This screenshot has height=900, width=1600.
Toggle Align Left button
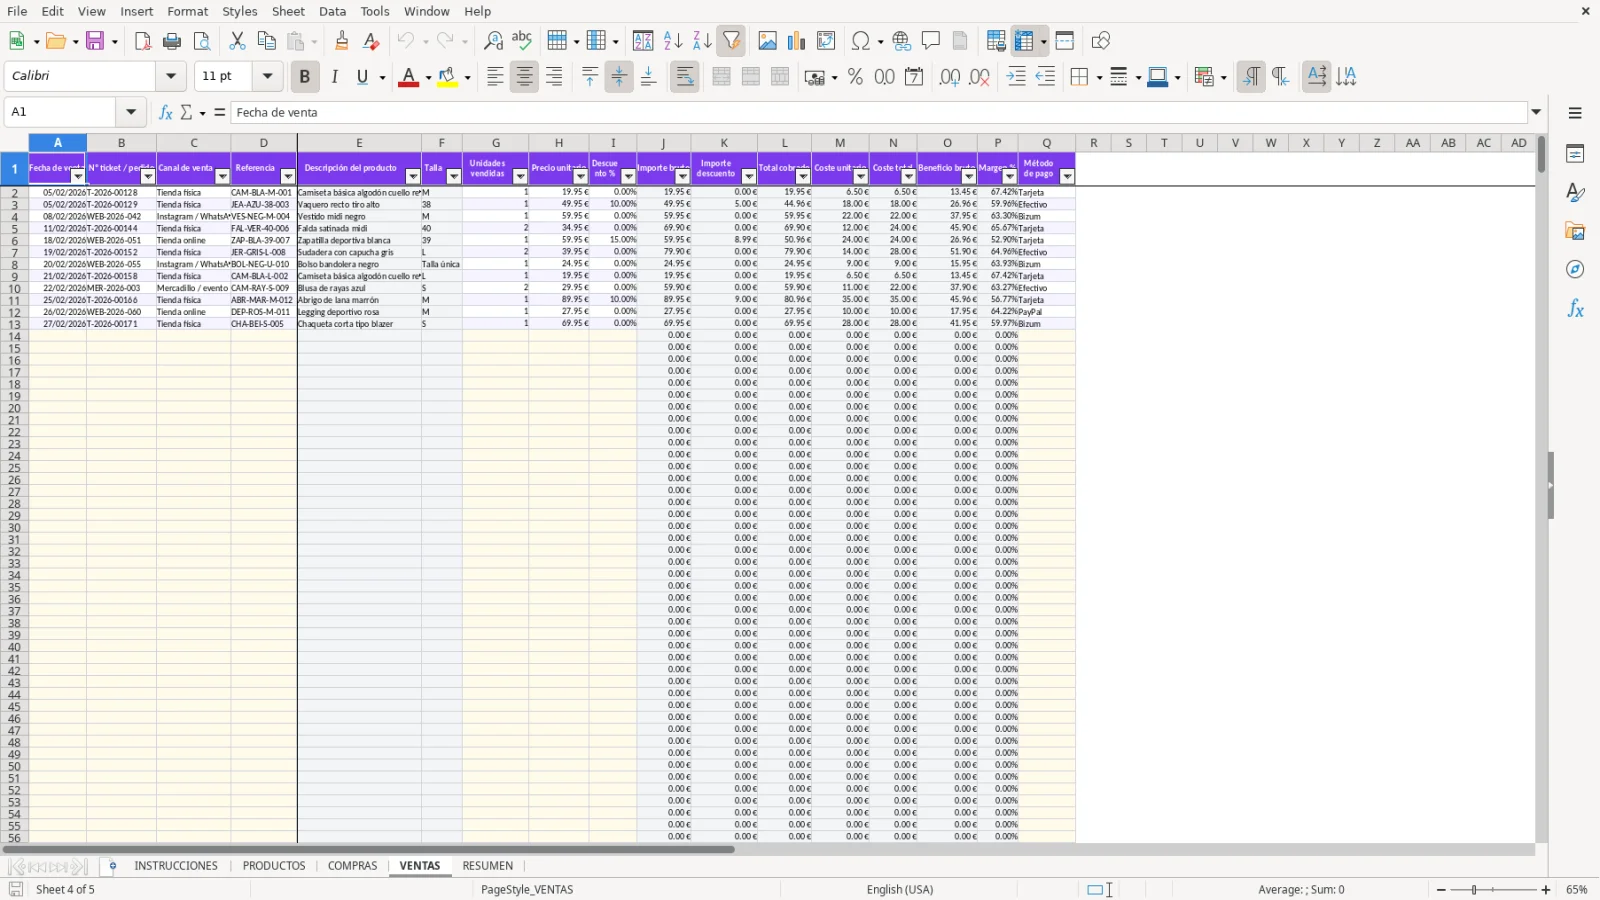tap(495, 77)
